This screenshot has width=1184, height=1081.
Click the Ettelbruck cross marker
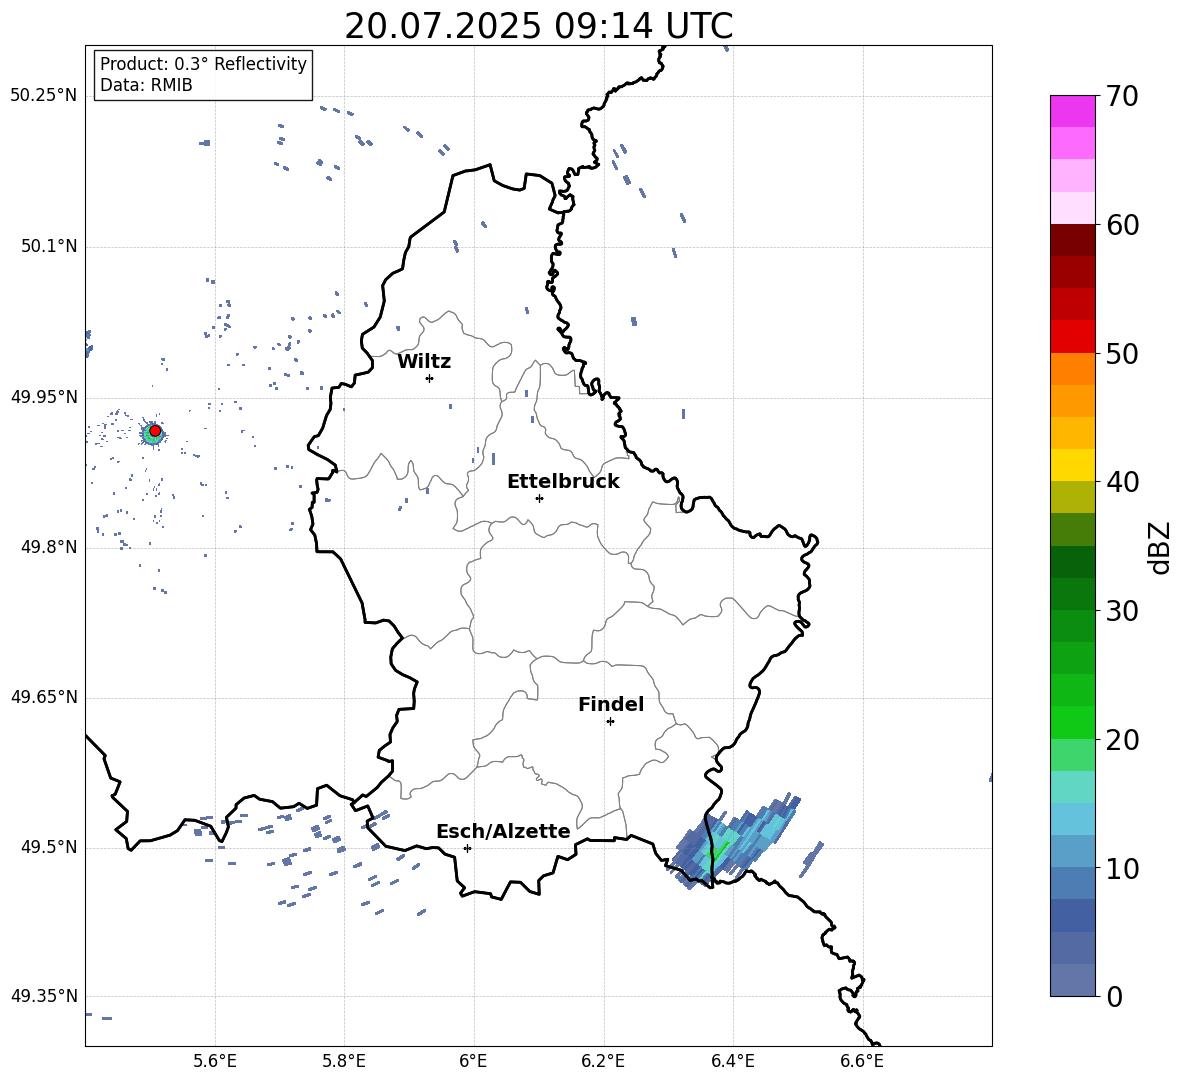[539, 498]
